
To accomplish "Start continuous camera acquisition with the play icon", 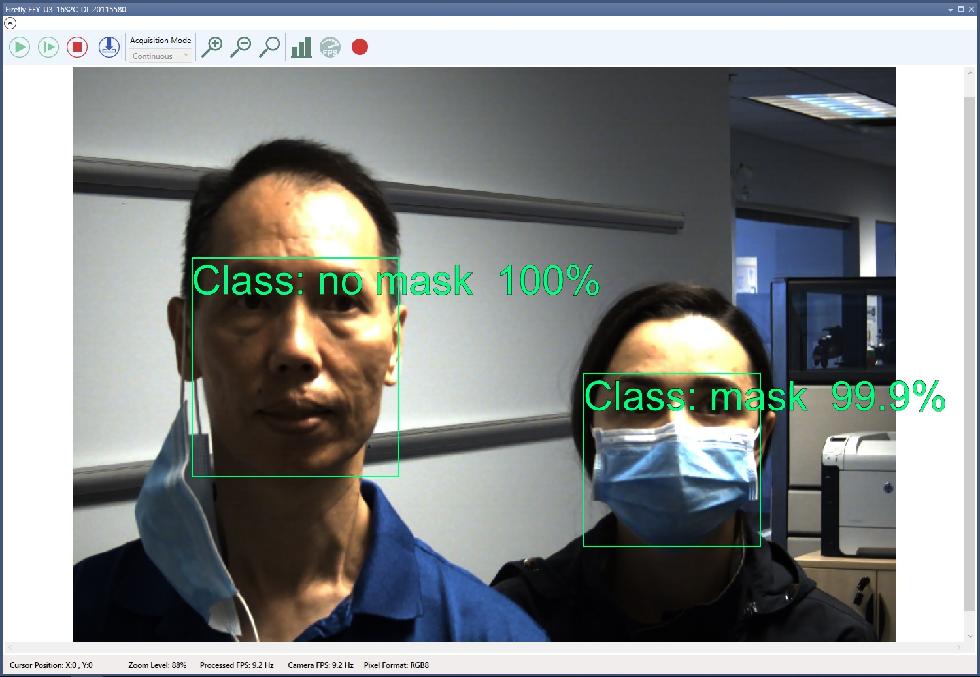I will pos(19,47).
